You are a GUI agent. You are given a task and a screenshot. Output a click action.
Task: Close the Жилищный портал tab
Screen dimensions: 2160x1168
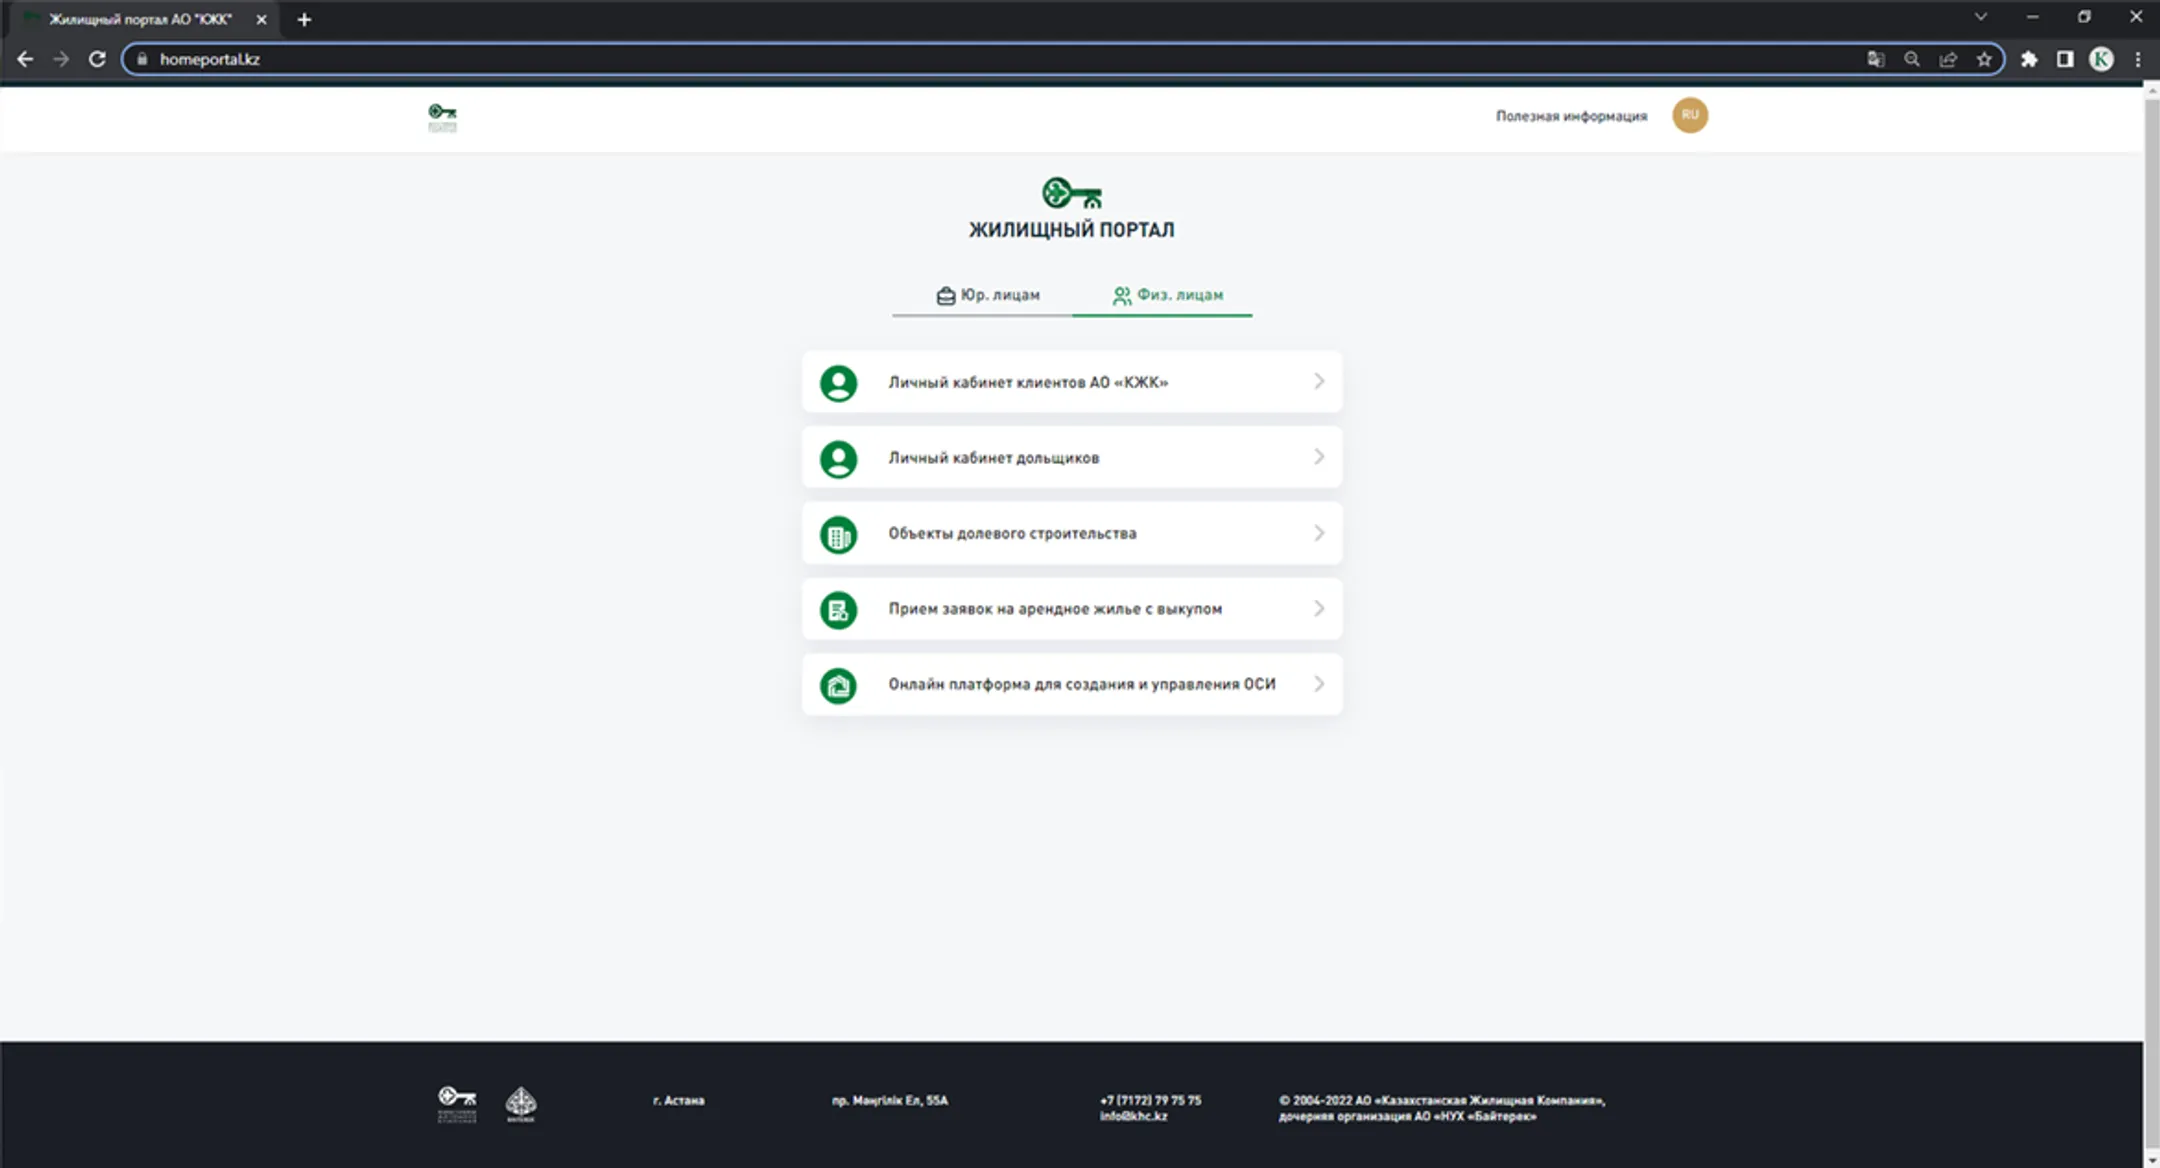[261, 19]
